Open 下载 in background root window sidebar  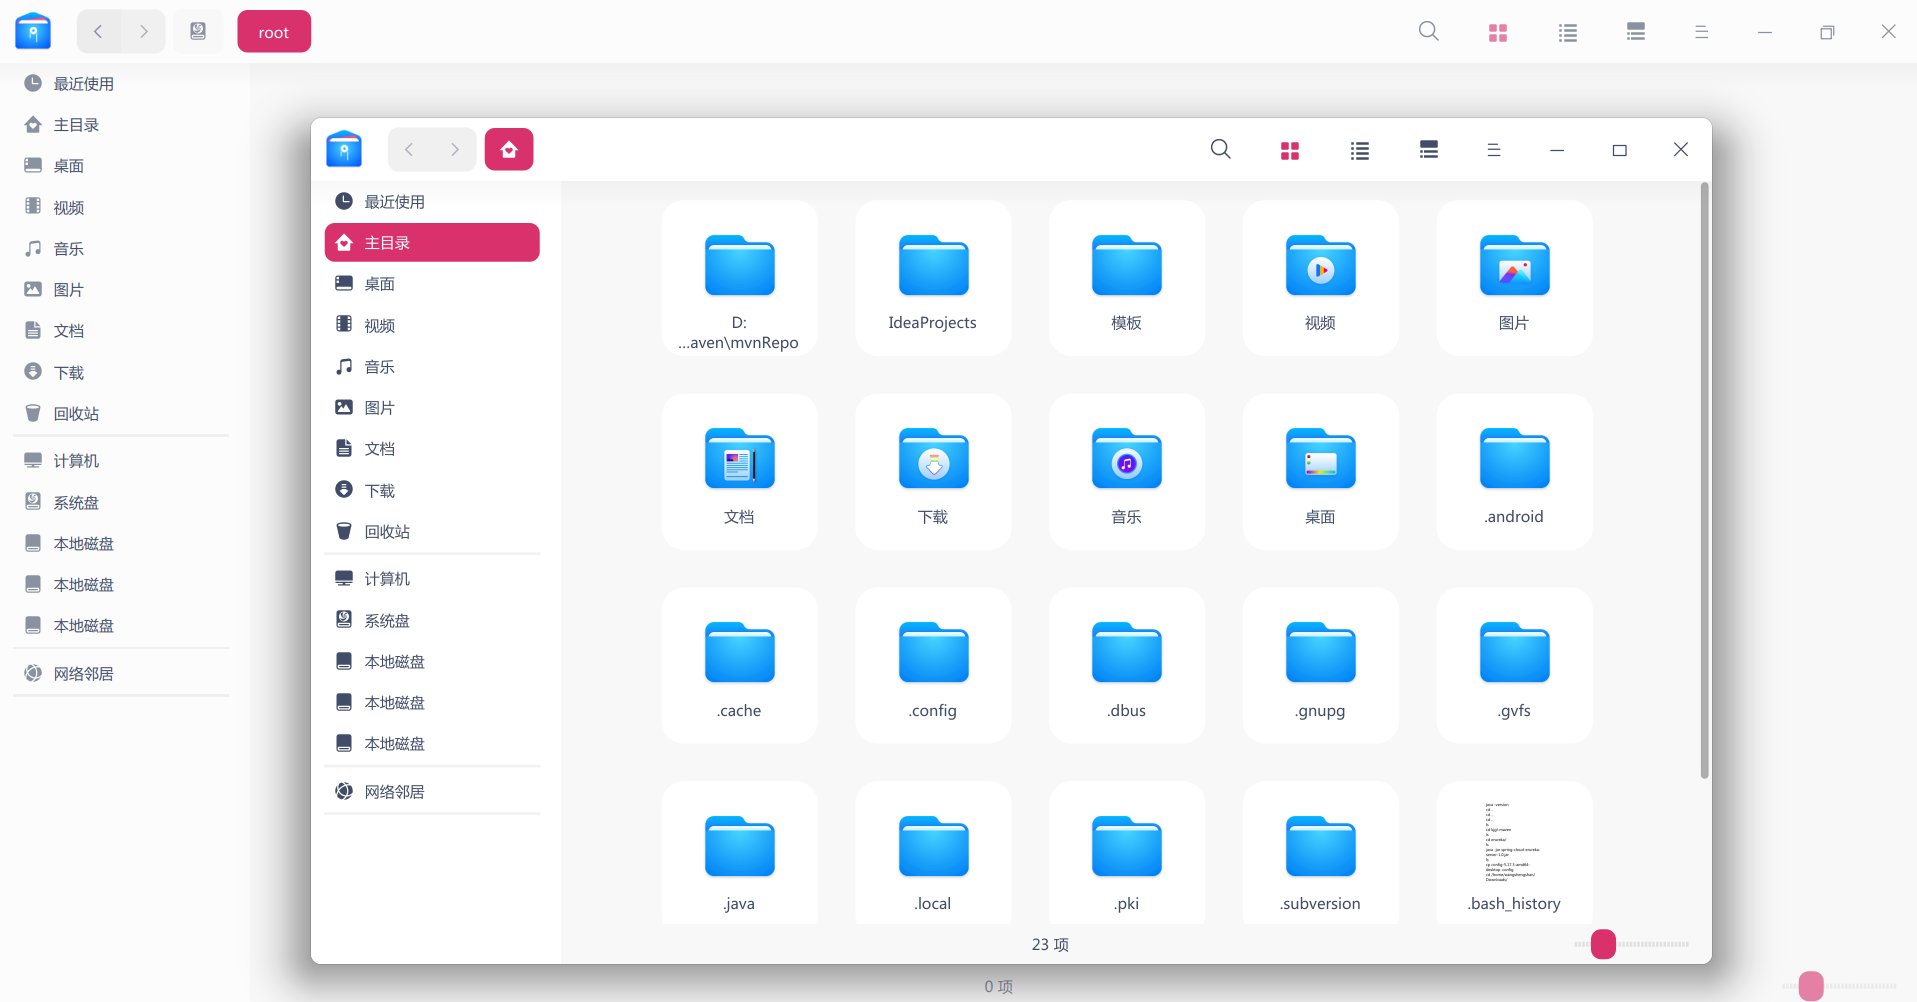point(121,373)
